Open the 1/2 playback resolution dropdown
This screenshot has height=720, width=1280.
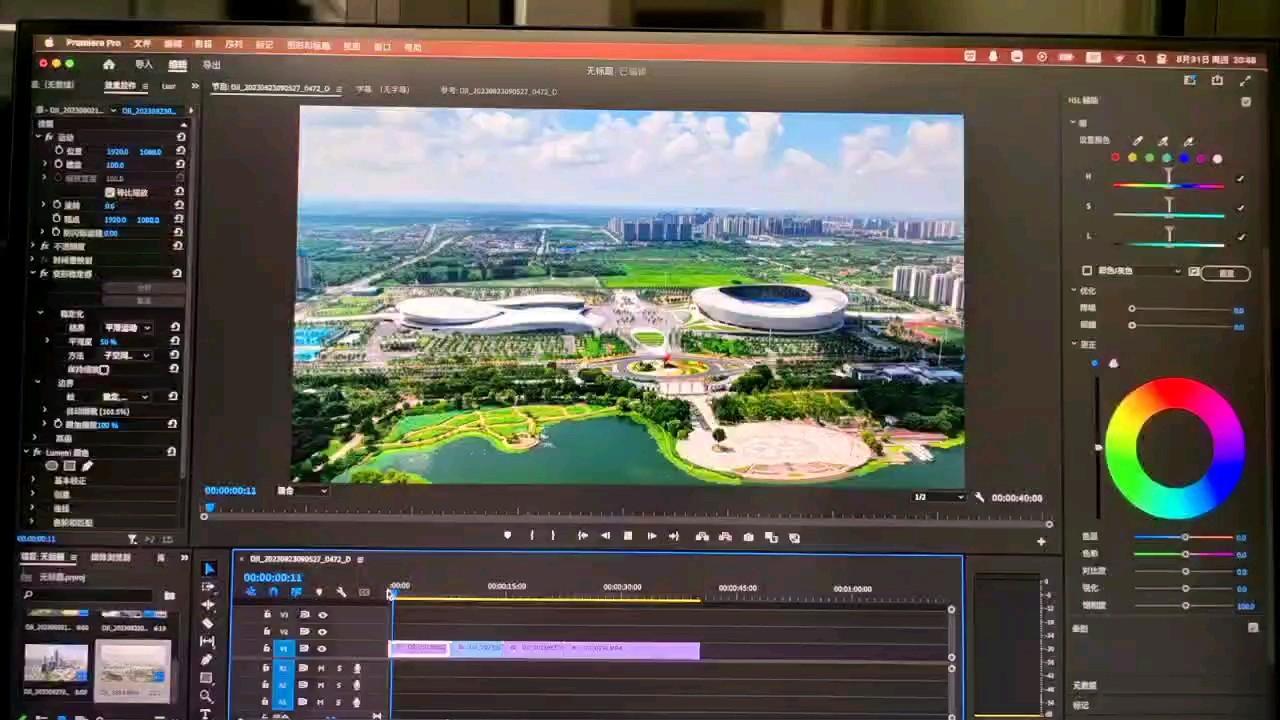point(940,497)
